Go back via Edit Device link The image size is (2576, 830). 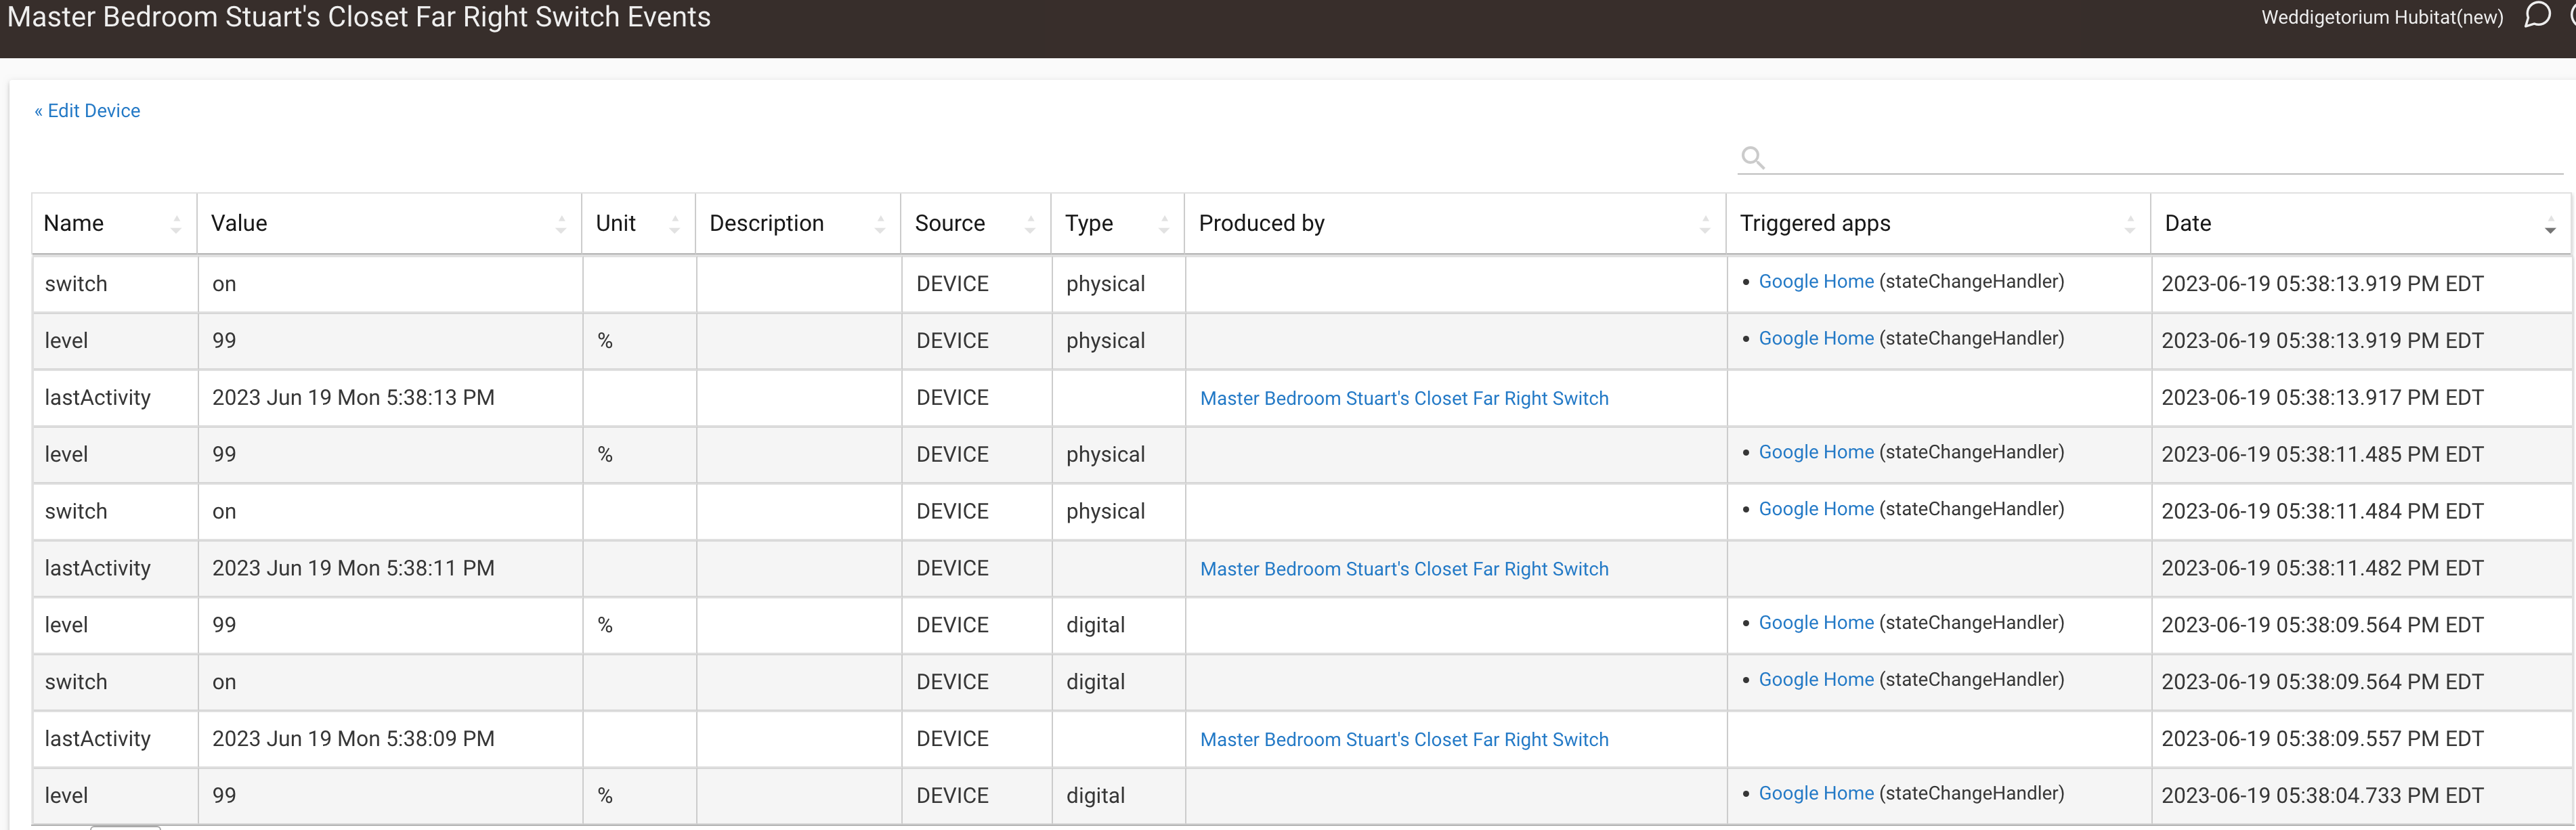(87, 111)
